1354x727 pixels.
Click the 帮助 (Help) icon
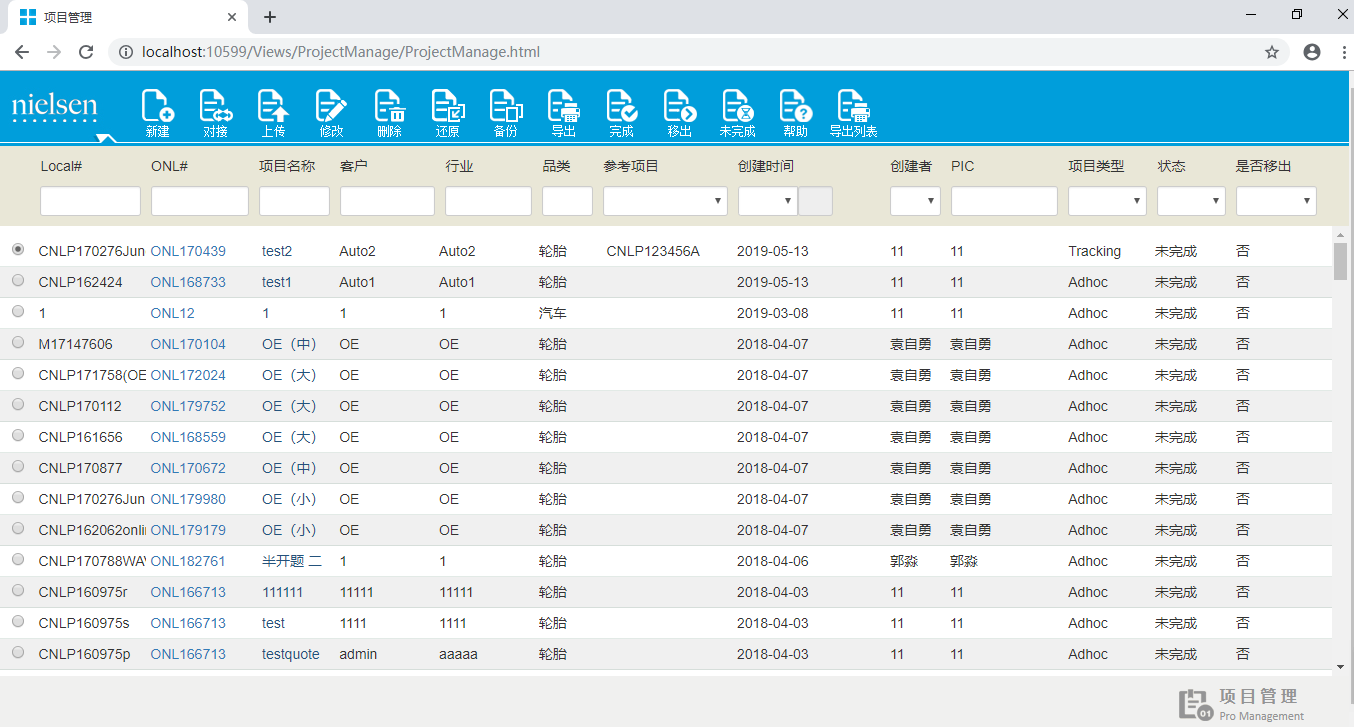point(795,113)
